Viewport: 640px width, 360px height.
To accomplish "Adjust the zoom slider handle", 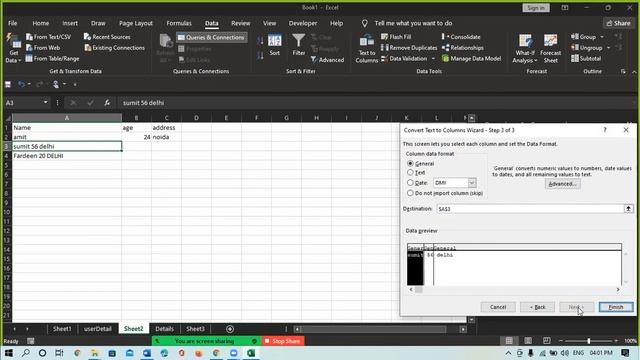I will point(589,341).
